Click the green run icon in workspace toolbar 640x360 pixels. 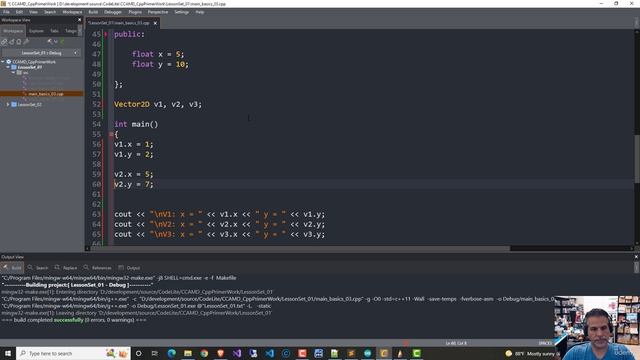62,42
